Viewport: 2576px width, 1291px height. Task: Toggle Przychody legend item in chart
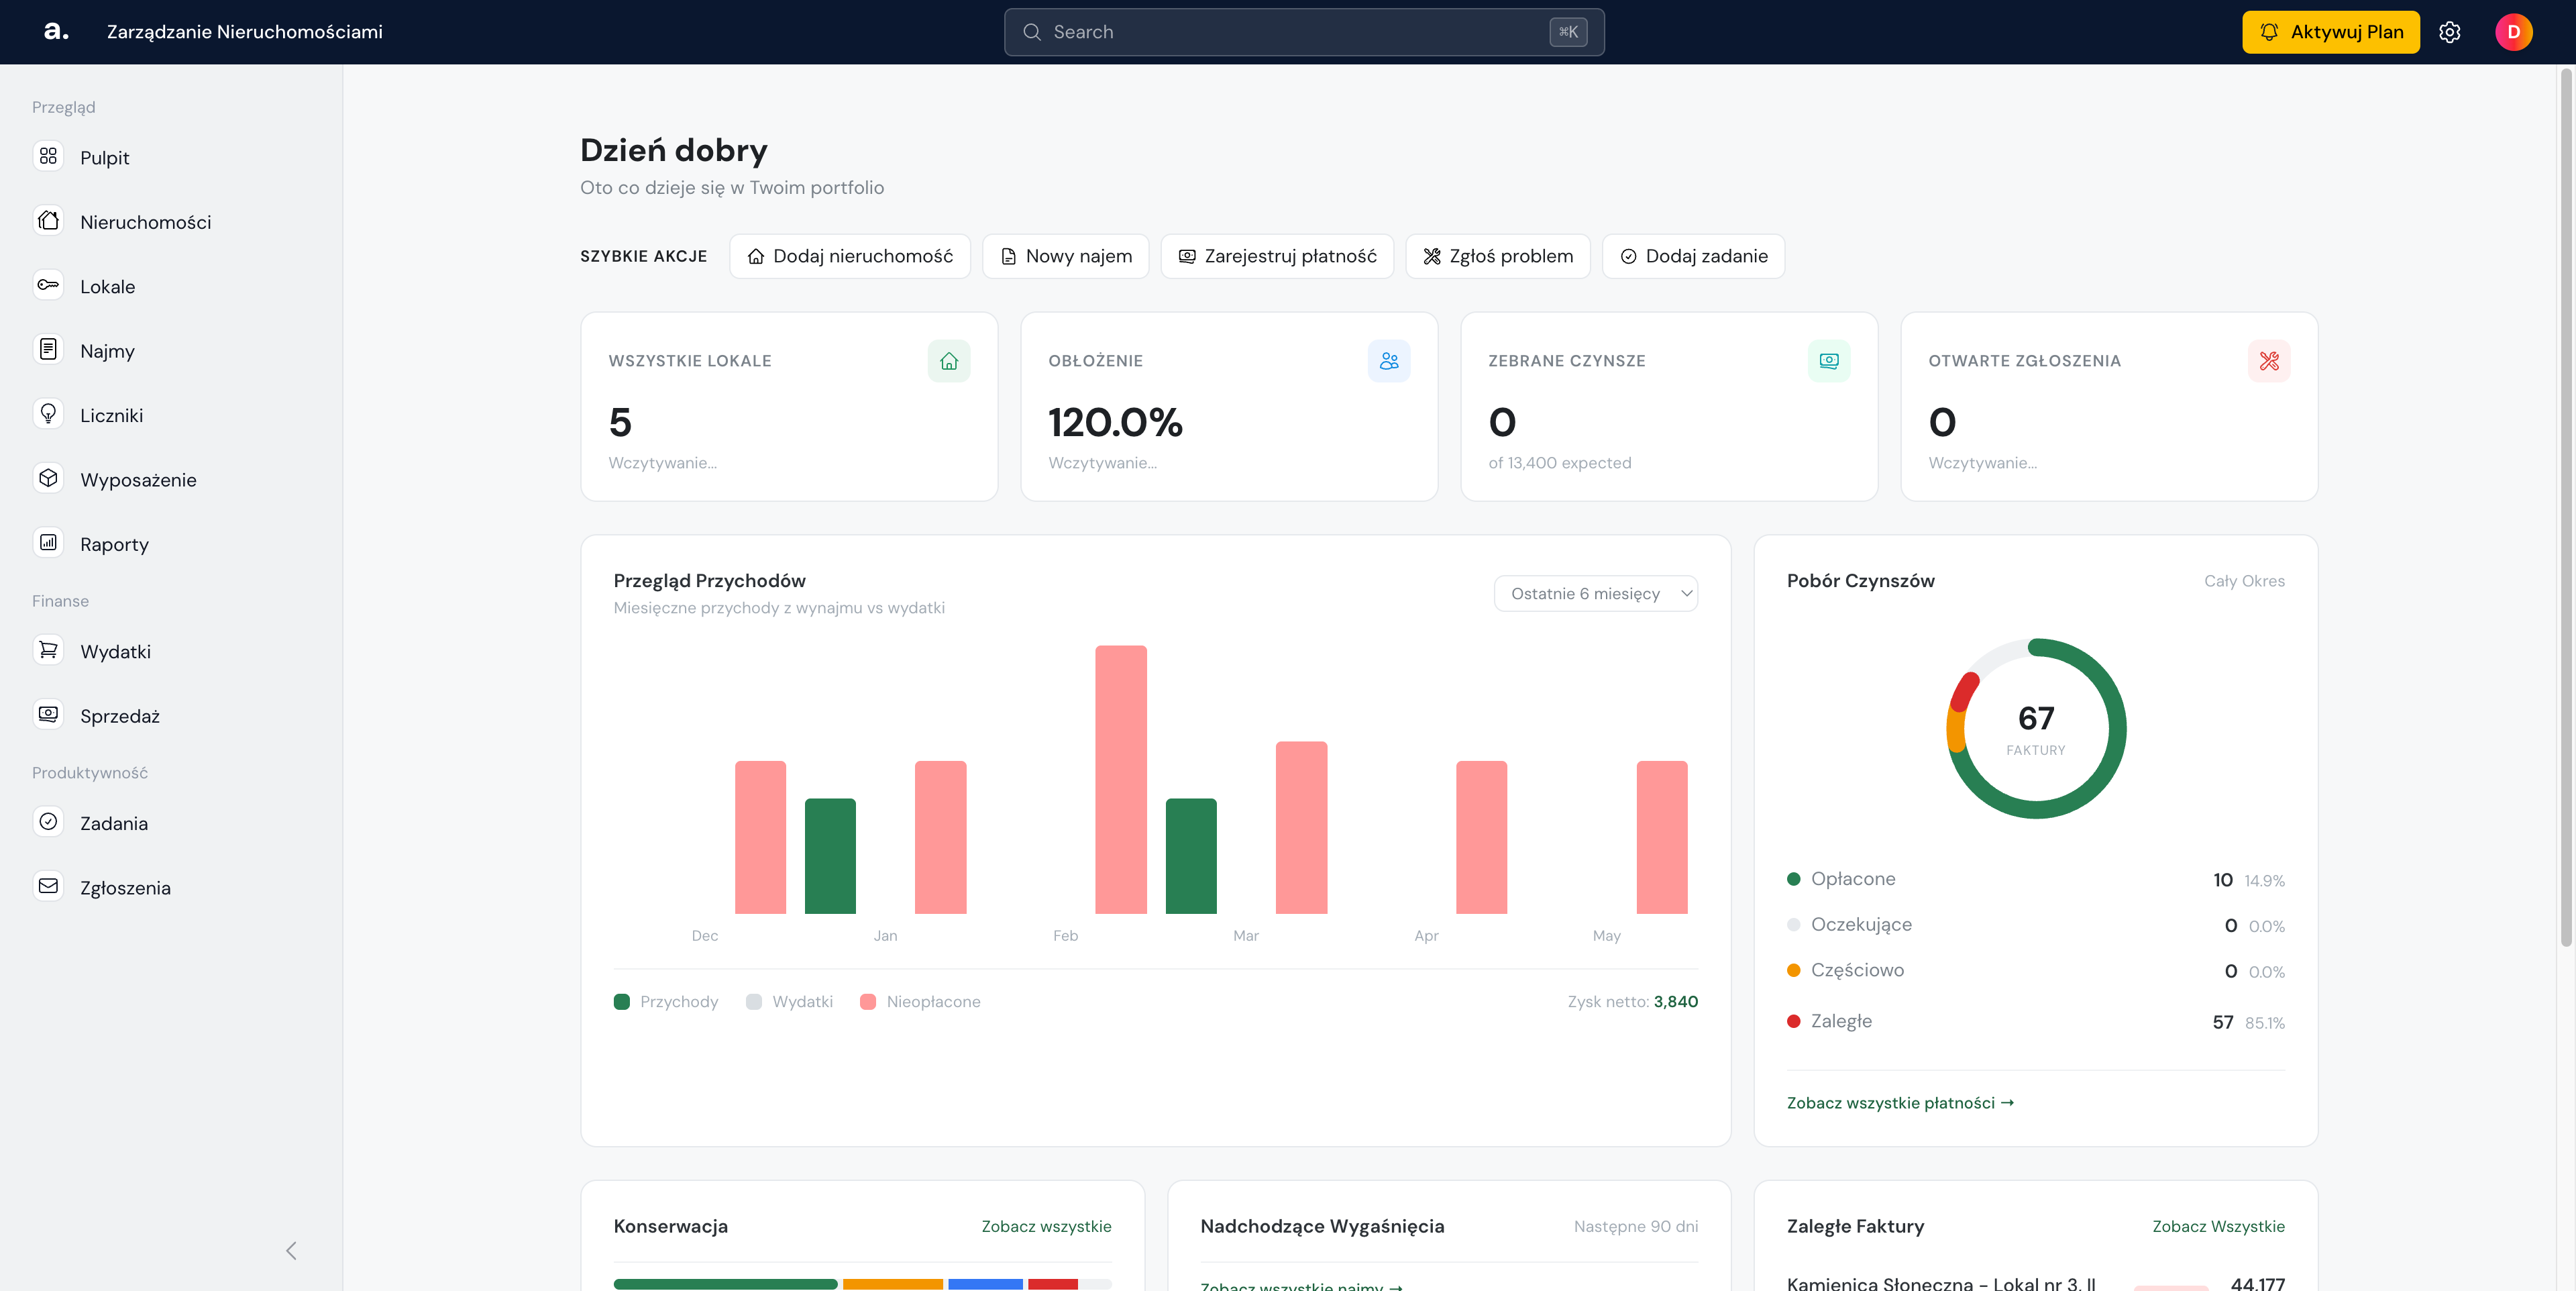(x=666, y=1002)
